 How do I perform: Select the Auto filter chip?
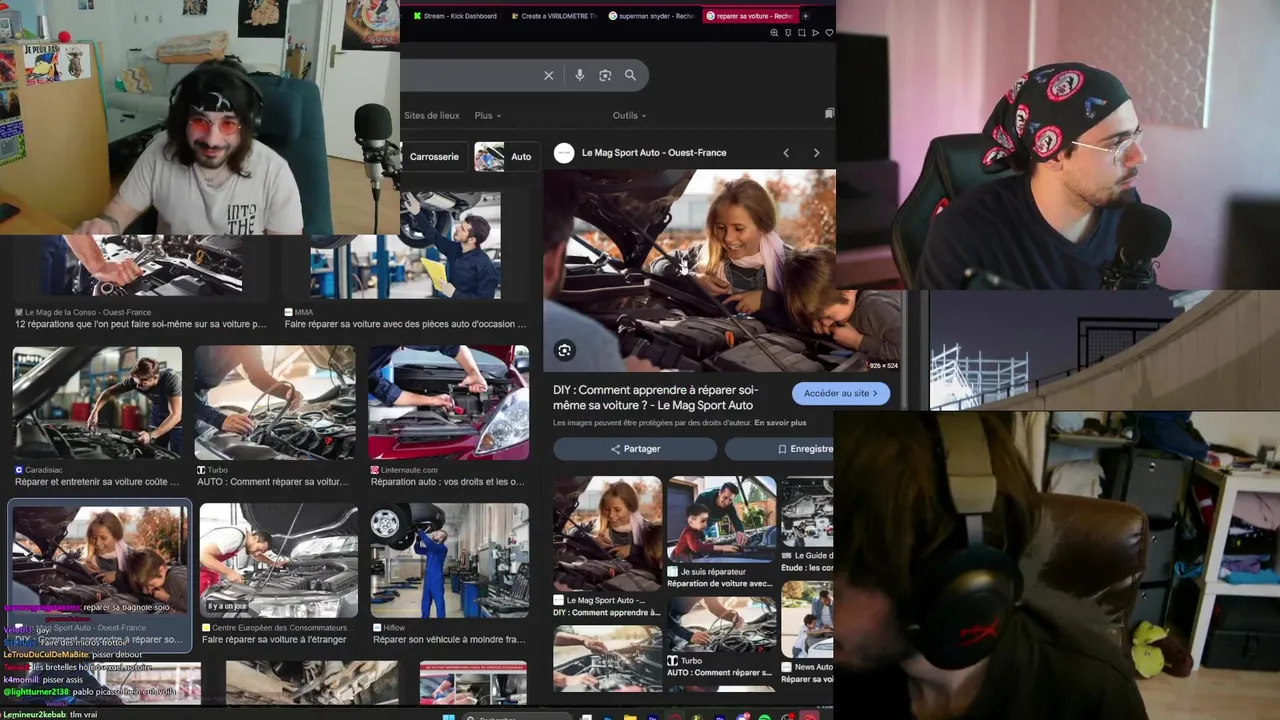tap(505, 157)
